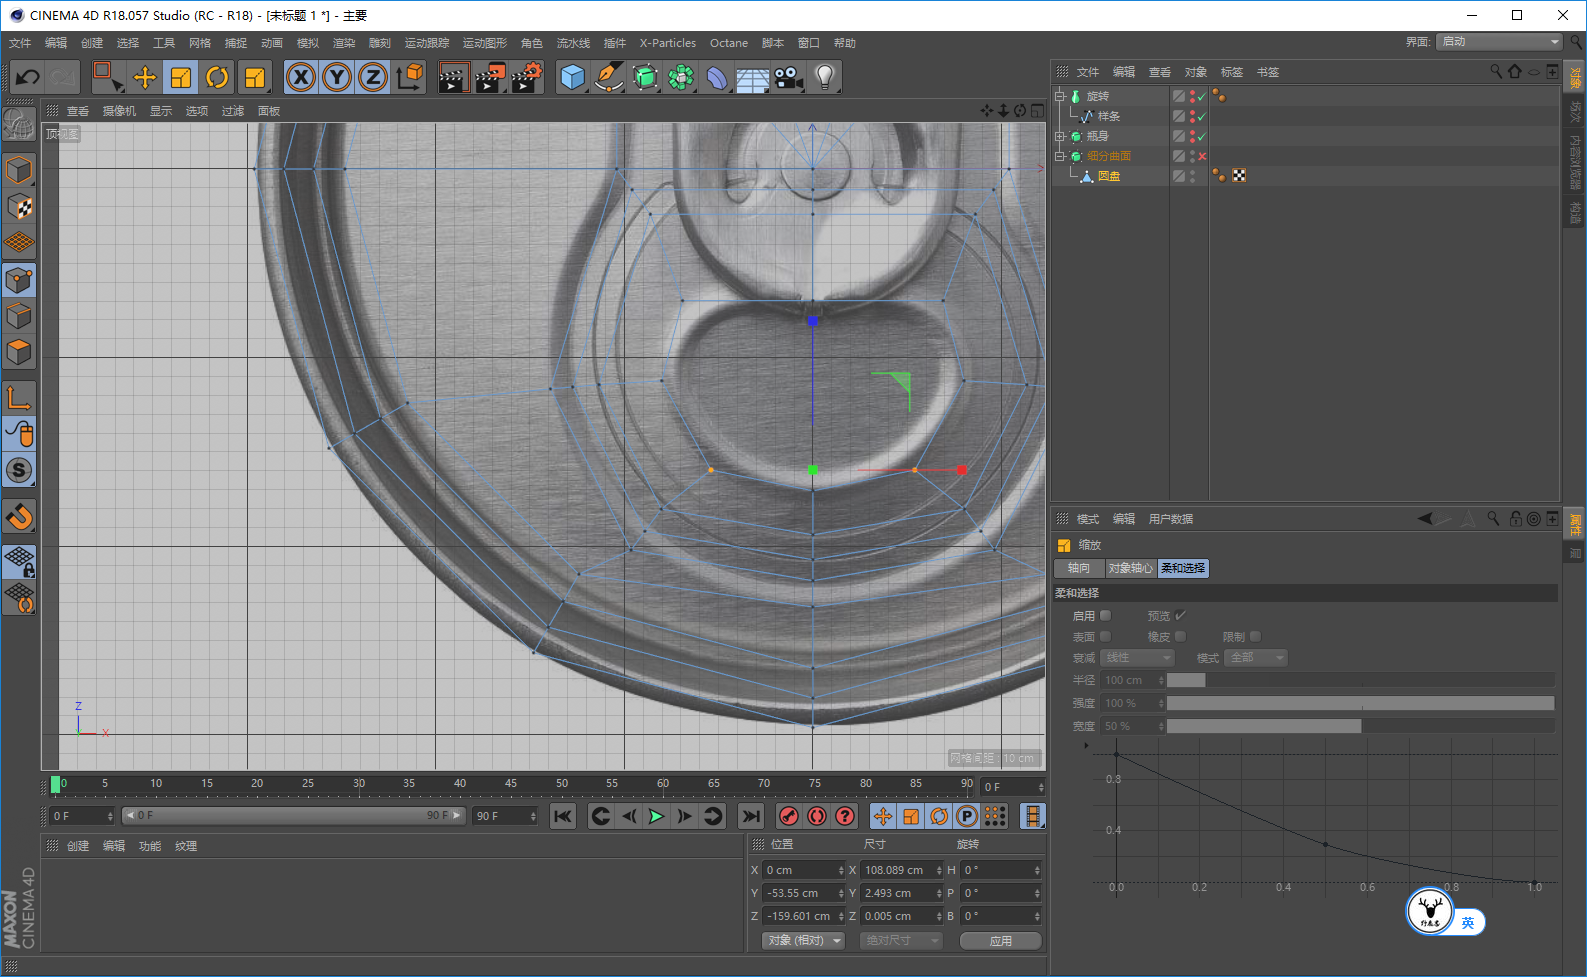Open the 模拟 menu in menu bar
Image resolution: width=1587 pixels, height=977 pixels.
[x=308, y=43]
